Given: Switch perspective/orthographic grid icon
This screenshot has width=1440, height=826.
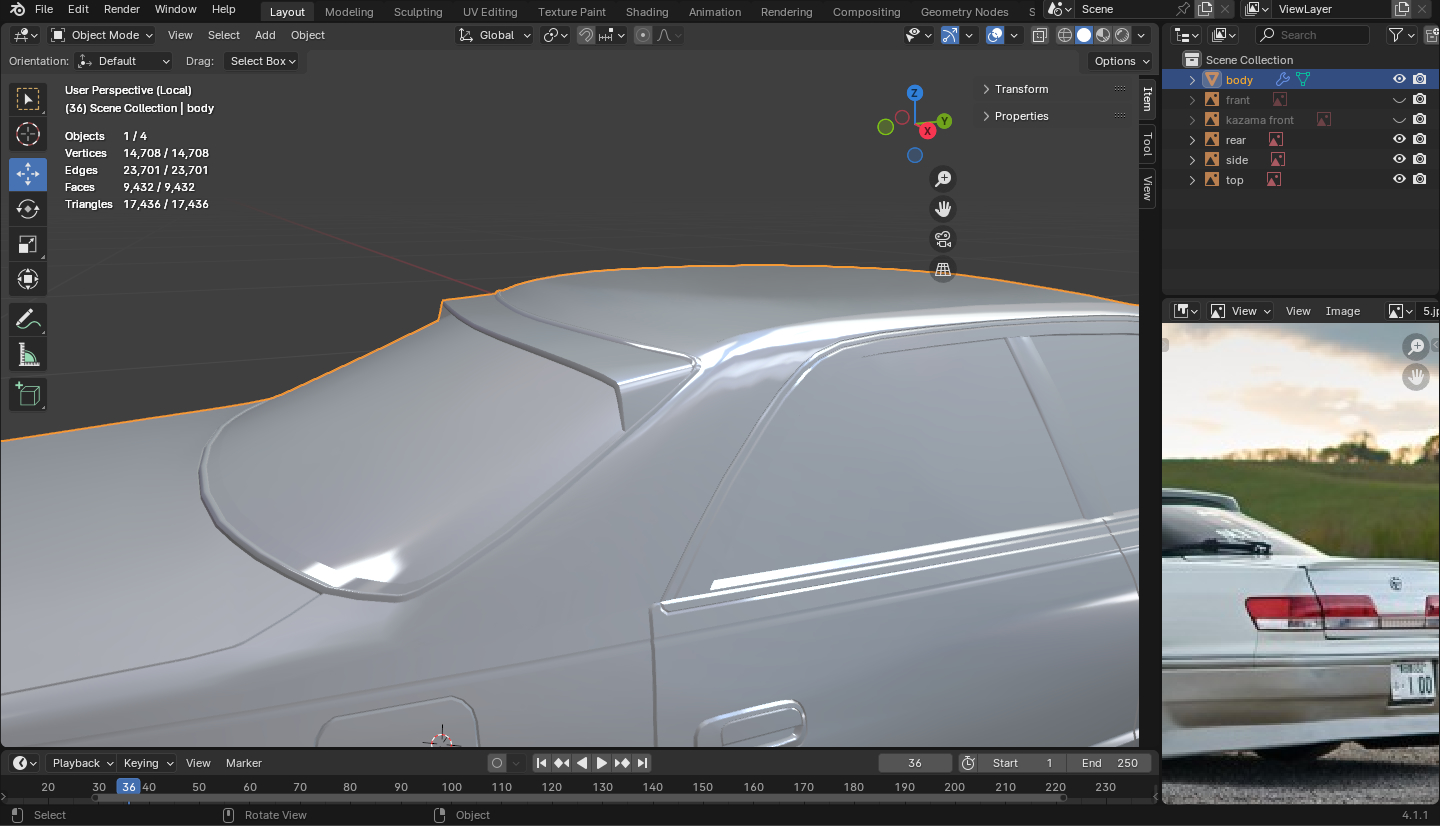Looking at the screenshot, I should (x=942, y=269).
